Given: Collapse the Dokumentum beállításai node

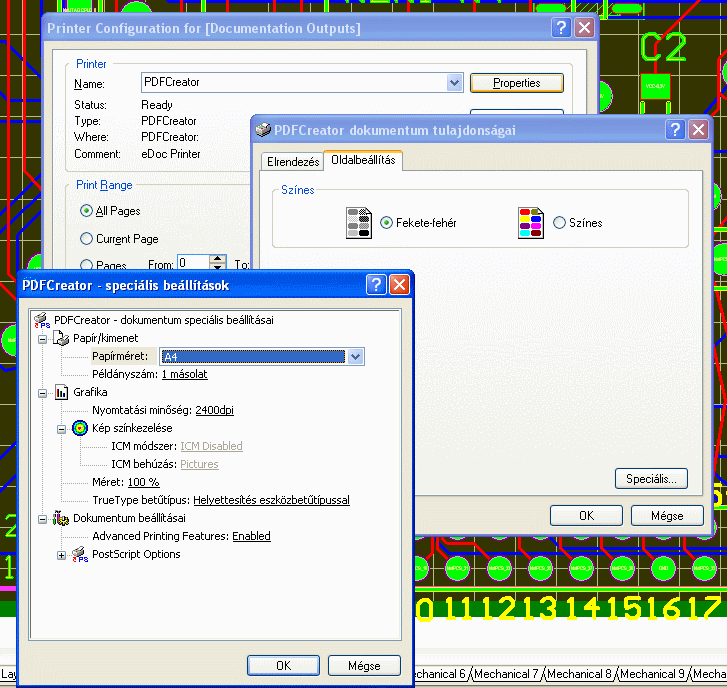Looking at the screenshot, I should point(43,519).
